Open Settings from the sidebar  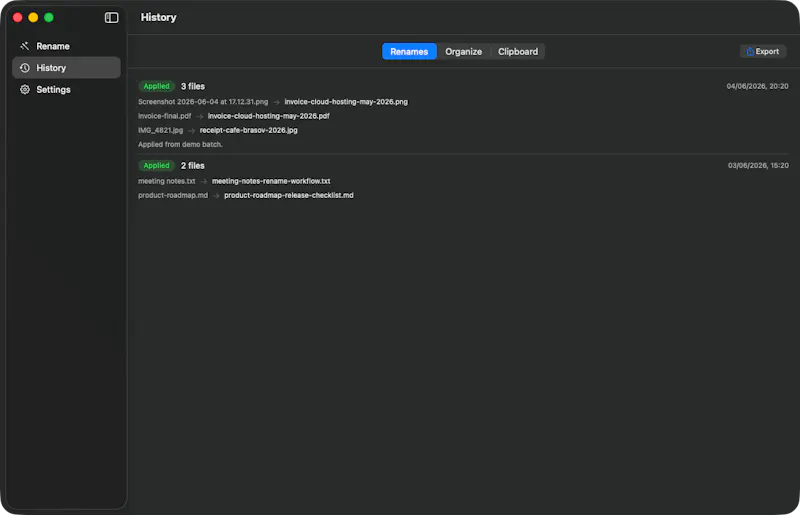point(66,89)
